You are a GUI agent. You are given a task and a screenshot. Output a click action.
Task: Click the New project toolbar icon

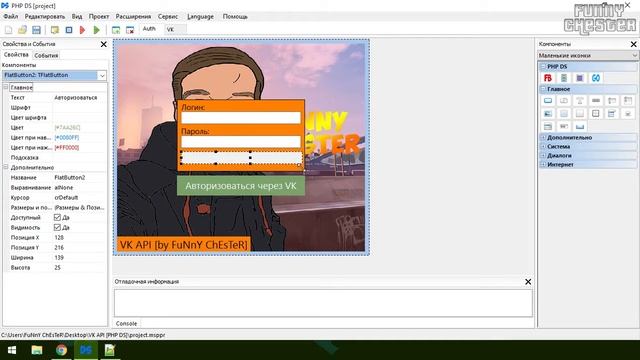[x=9, y=30]
